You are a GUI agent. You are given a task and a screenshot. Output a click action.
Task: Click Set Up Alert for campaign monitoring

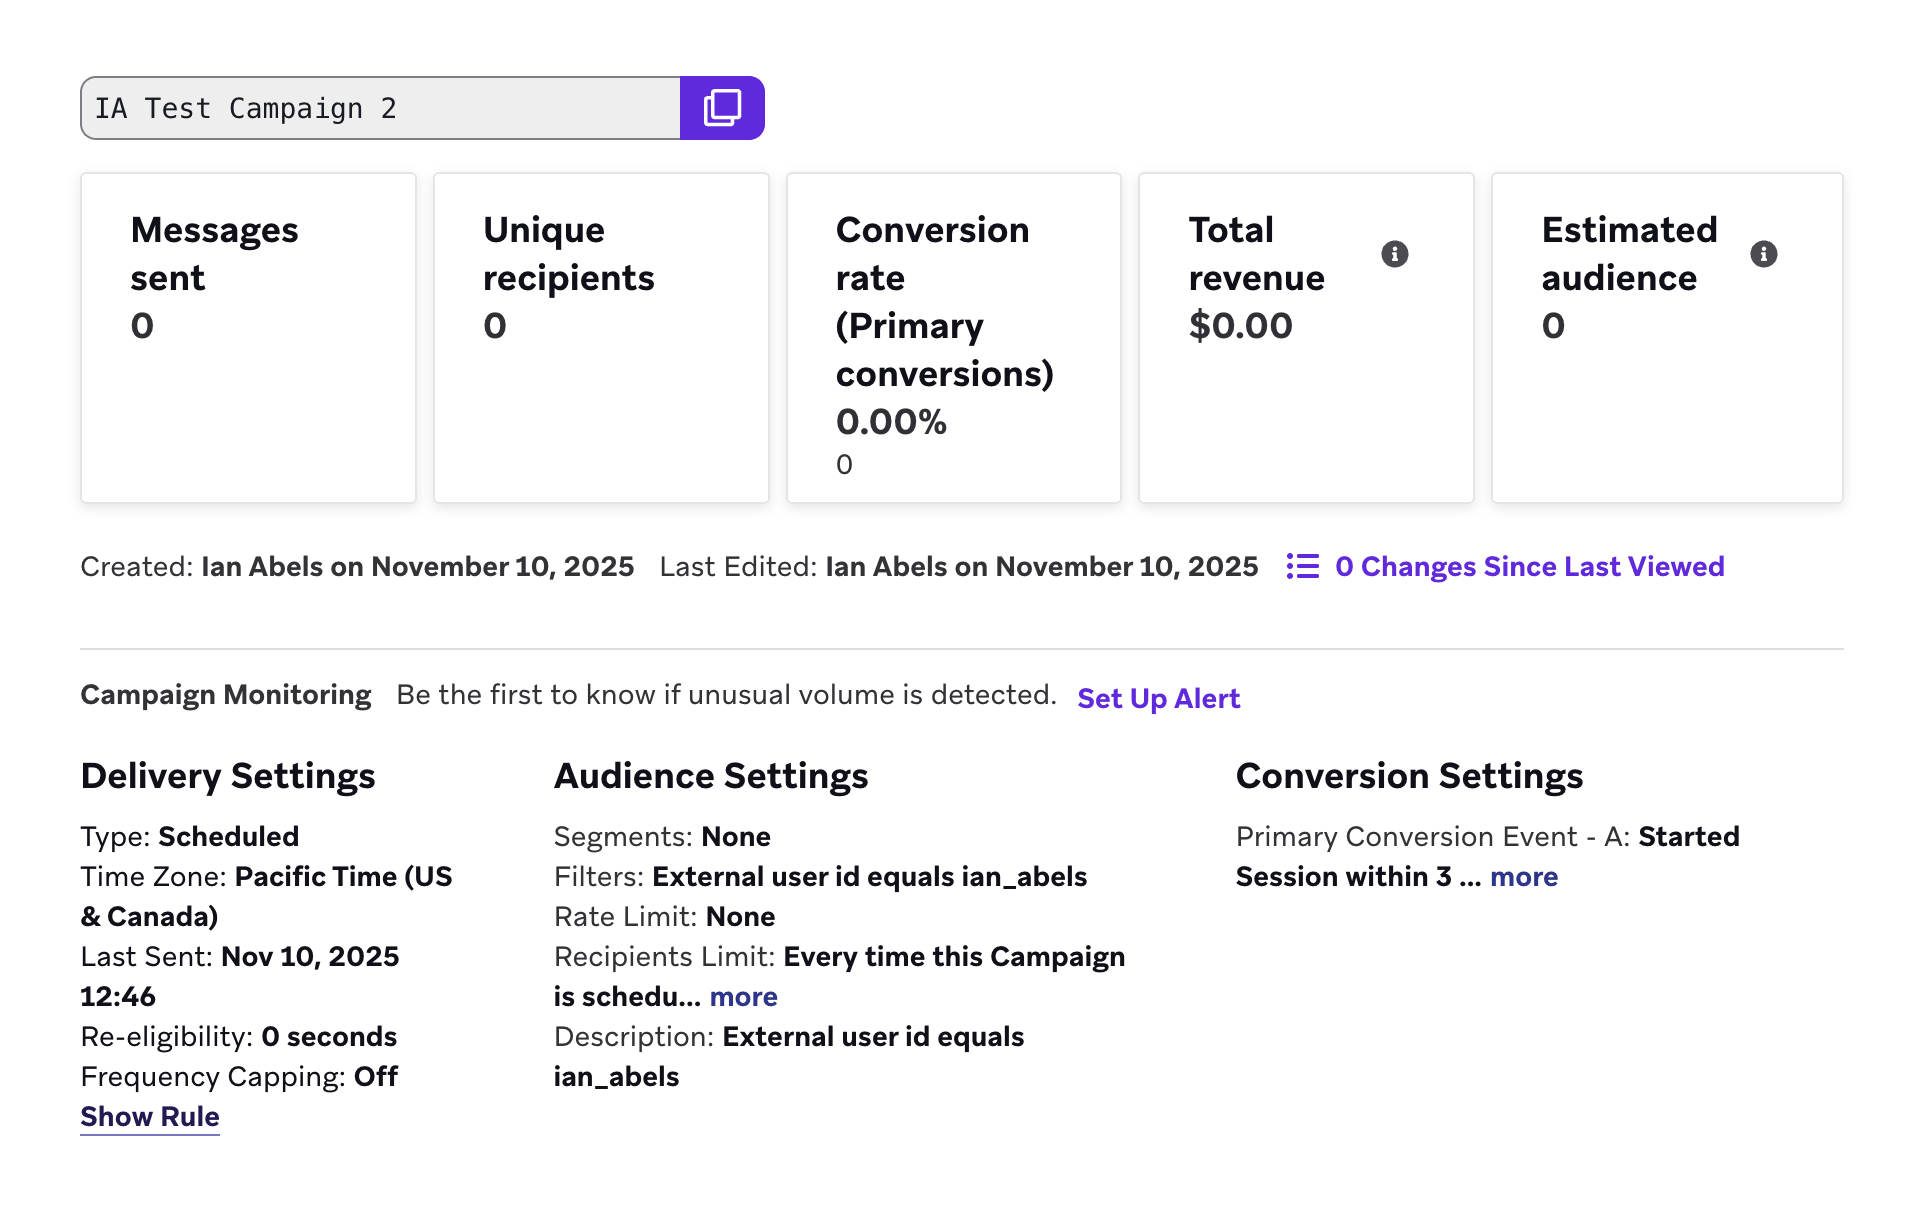(1157, 698)
